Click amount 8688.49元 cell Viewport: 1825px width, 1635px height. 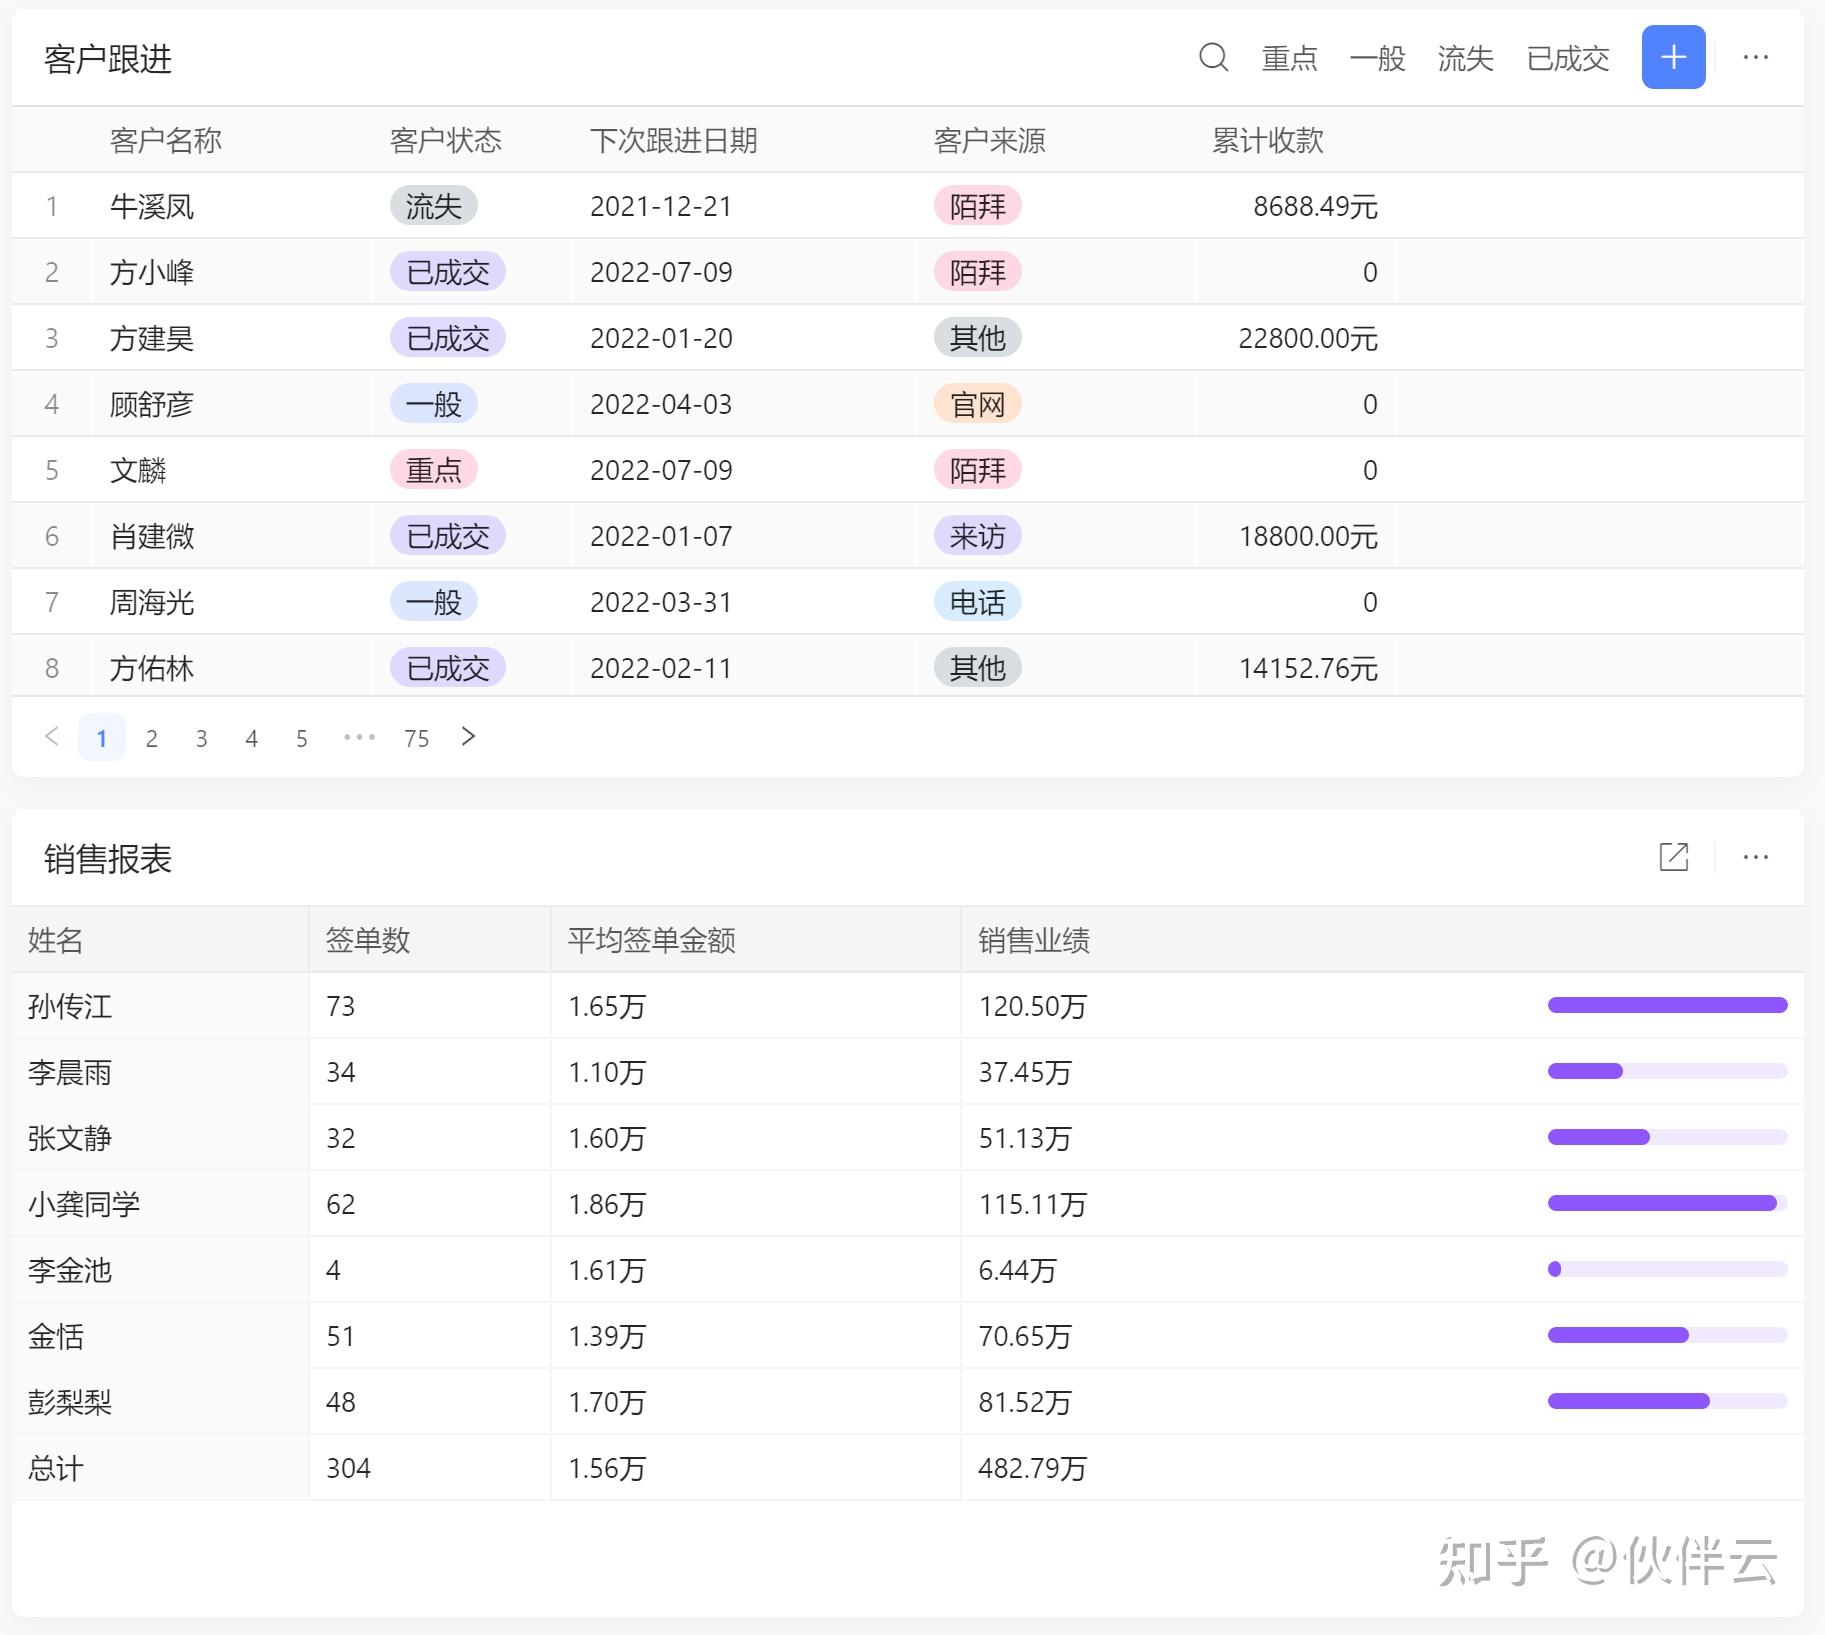click(x=1315, y=206)
